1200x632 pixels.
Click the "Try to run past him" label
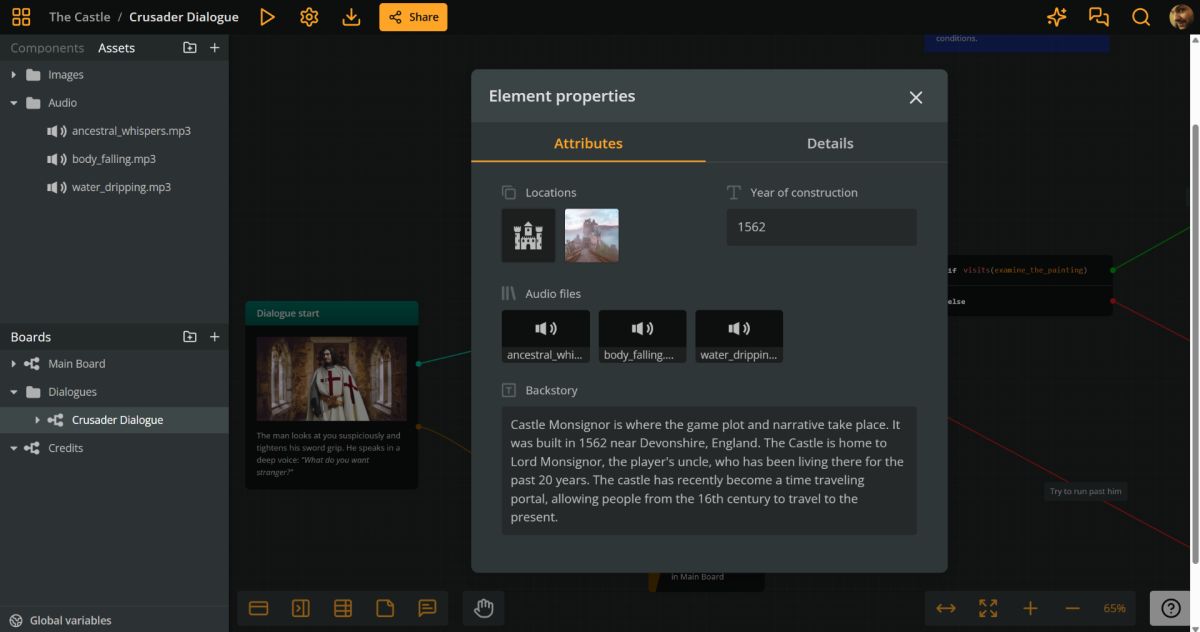(1085, 491)
